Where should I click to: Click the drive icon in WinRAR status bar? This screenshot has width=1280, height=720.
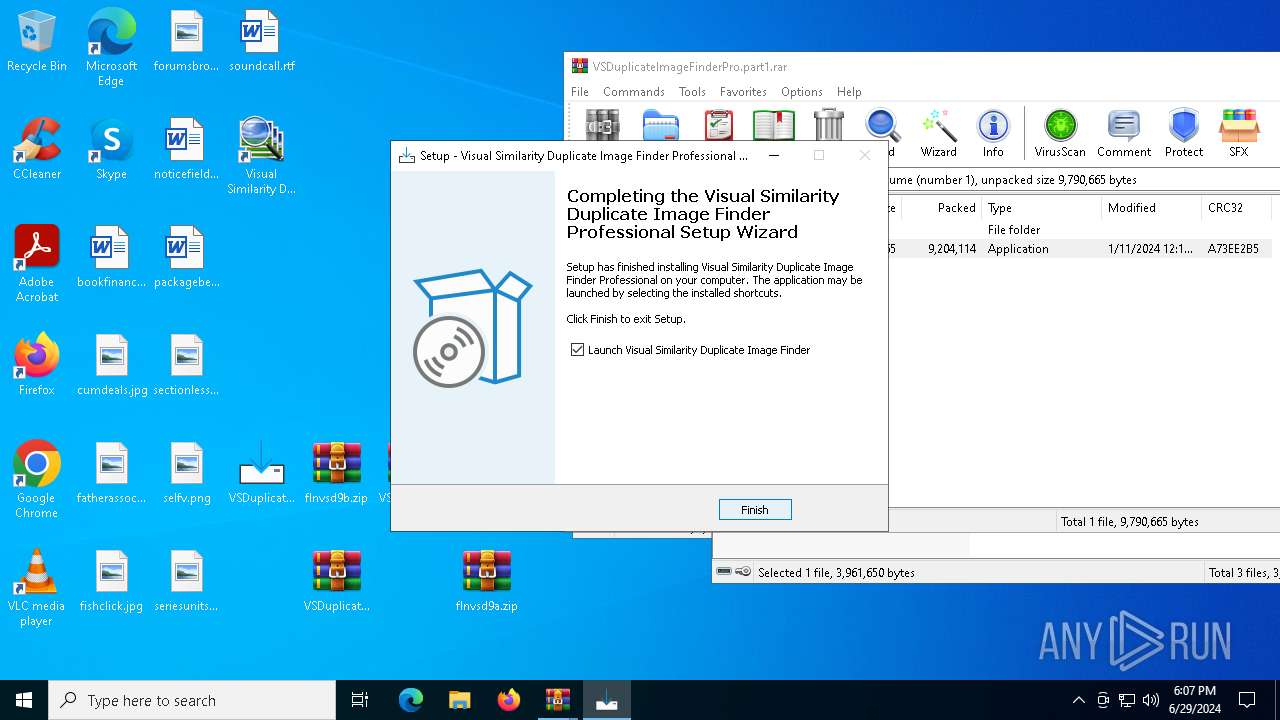pyautogui.click(x=724, y=572)
